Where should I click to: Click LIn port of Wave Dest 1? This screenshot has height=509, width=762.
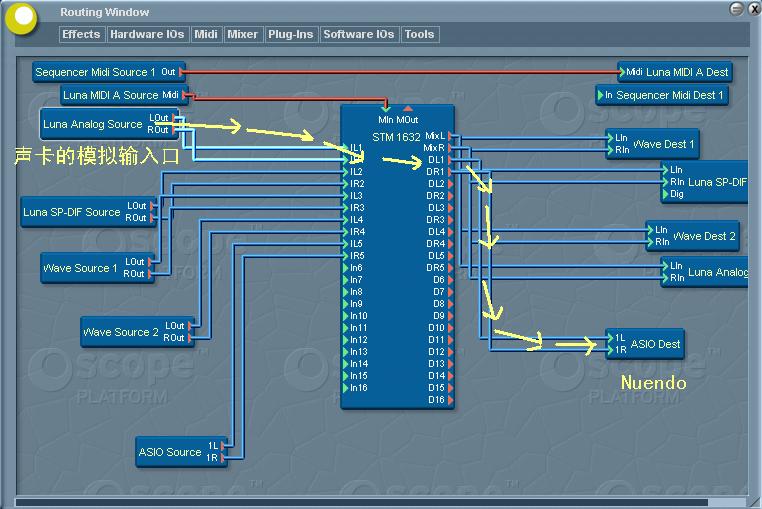(x=610, y=138)
